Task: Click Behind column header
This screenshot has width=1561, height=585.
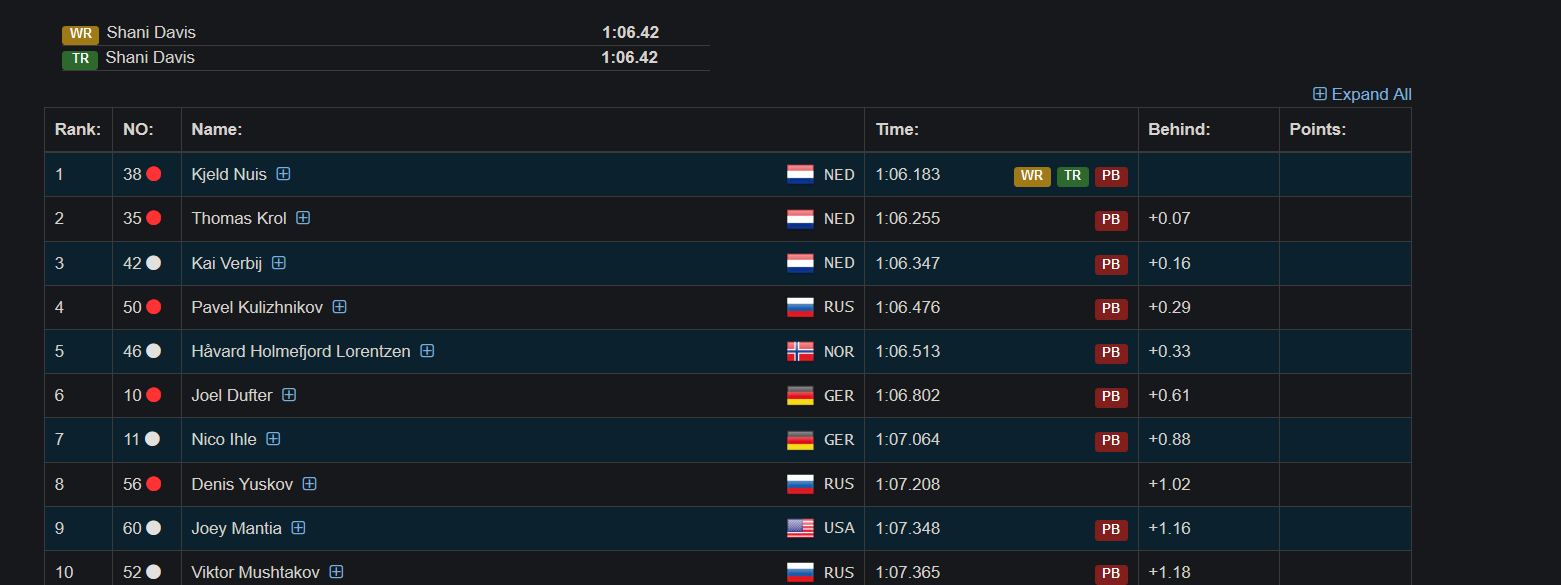Action: pyautogui.click(x=1179, y=130)
